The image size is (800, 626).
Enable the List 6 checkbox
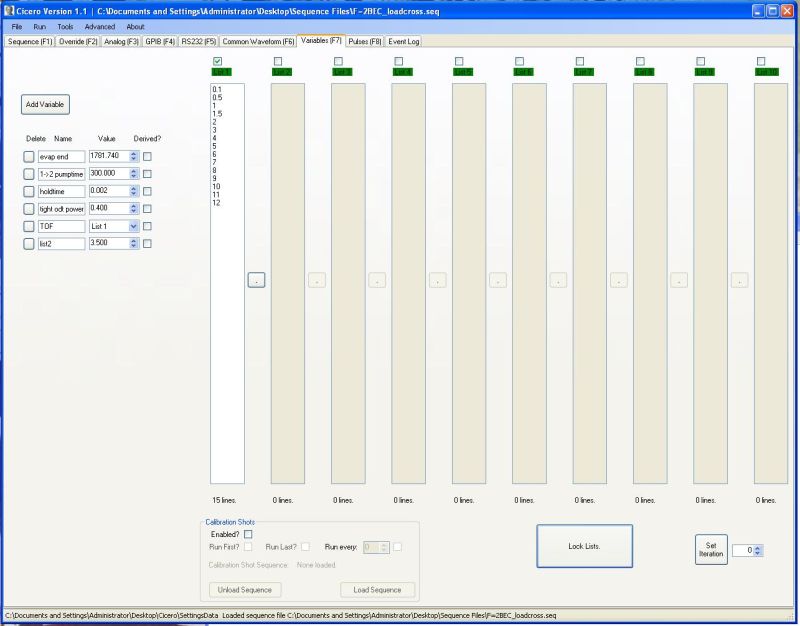519,61
